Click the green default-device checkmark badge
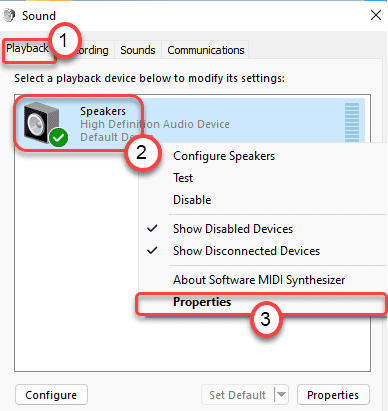Screen dimensions: 388x411 click(x=59, y=137)
